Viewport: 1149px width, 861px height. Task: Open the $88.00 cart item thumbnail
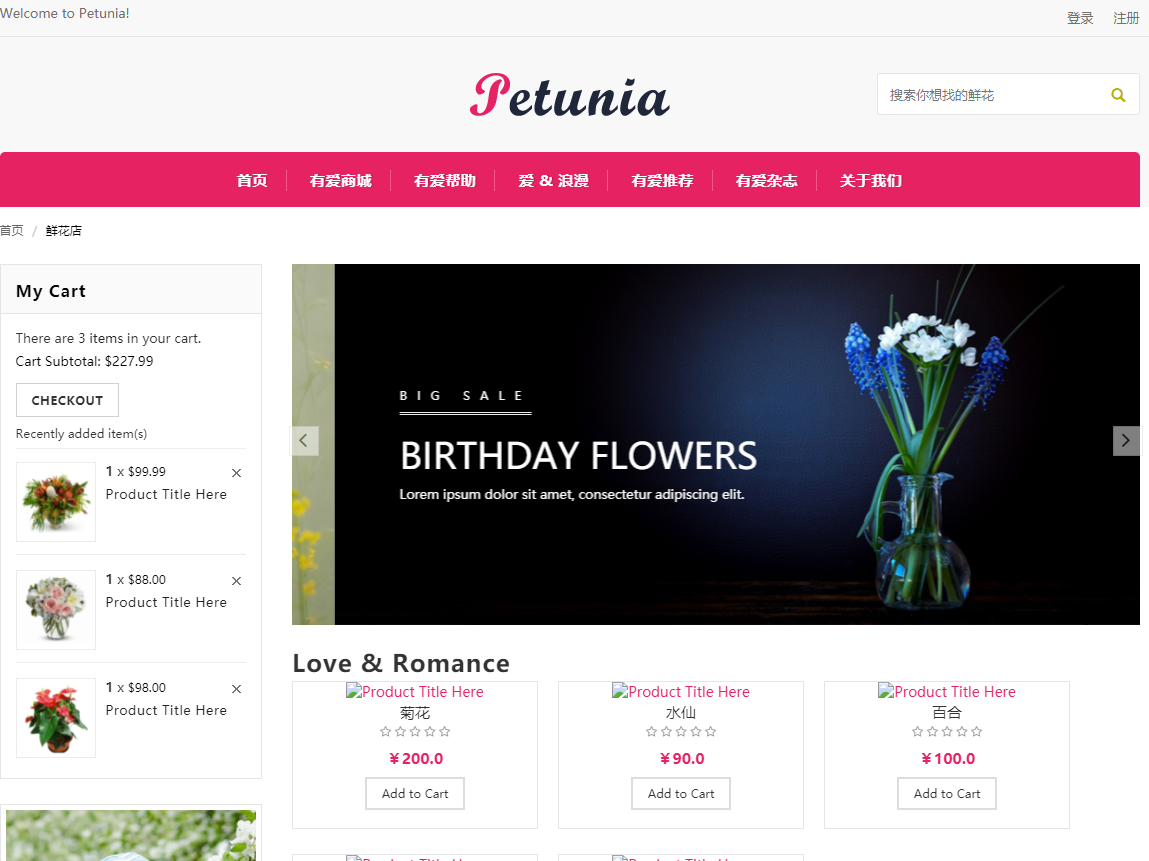[56, 610]
